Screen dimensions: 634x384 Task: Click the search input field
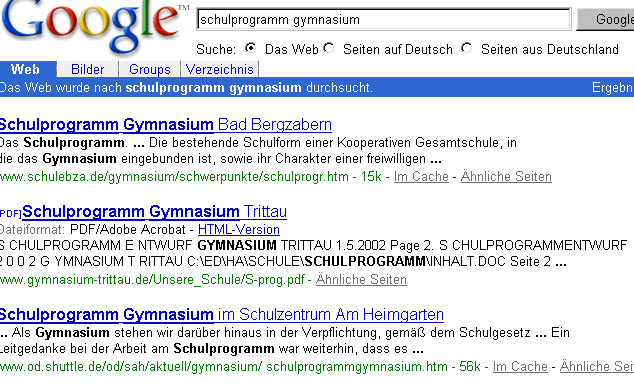pos(384,19)
